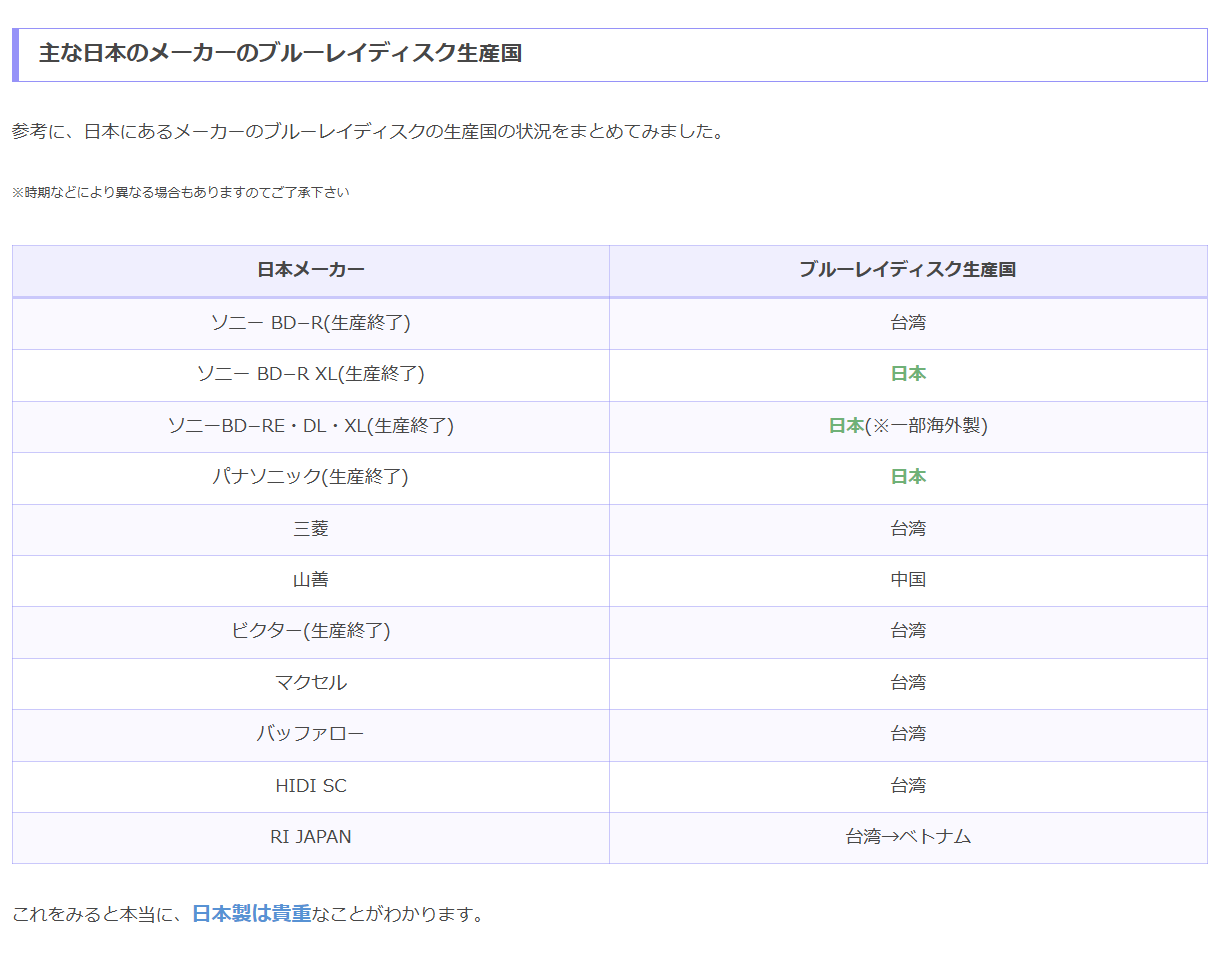Screen dimensions: 1227x956
Task: Click the 三菱 cell
Action: [311, 529]
